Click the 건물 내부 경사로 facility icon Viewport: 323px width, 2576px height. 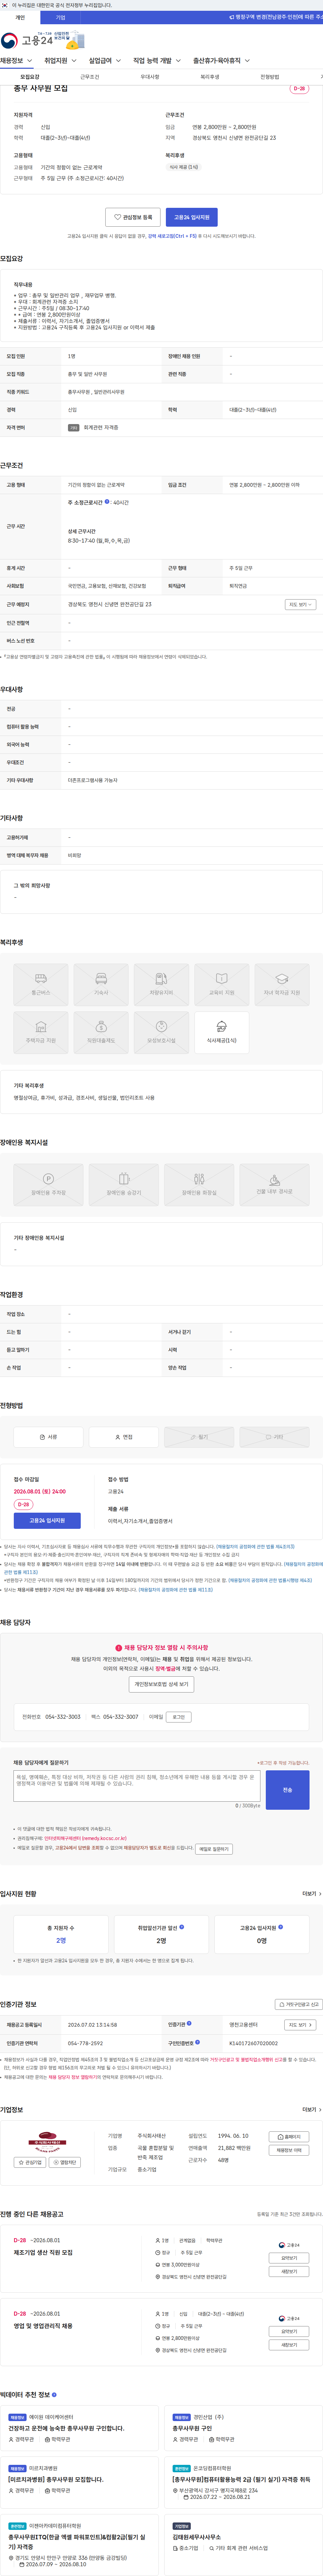point(274,1185)
